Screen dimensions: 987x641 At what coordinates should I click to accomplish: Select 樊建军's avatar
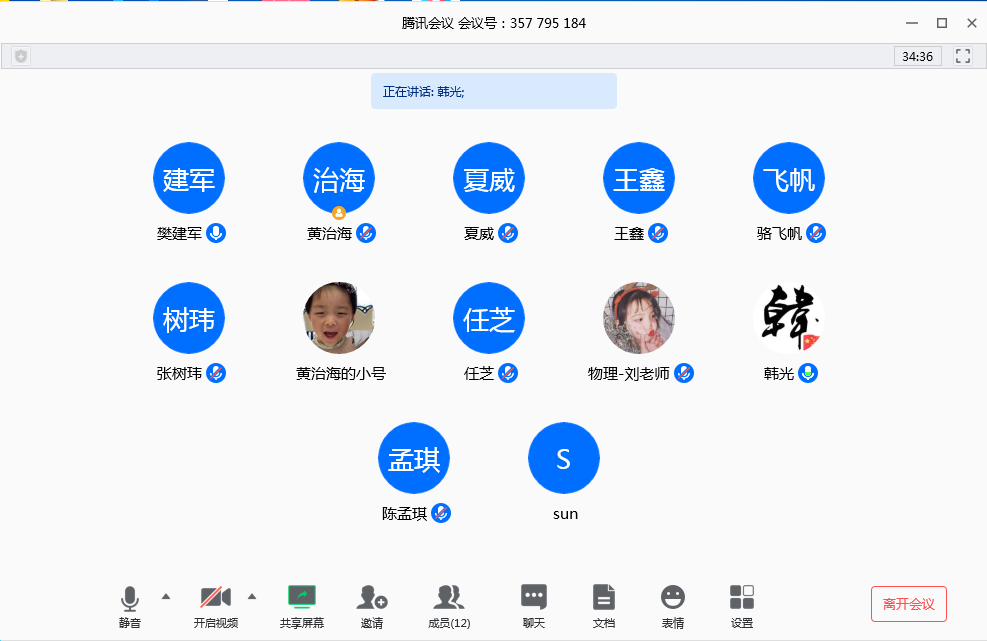click(x=189, y=178)
